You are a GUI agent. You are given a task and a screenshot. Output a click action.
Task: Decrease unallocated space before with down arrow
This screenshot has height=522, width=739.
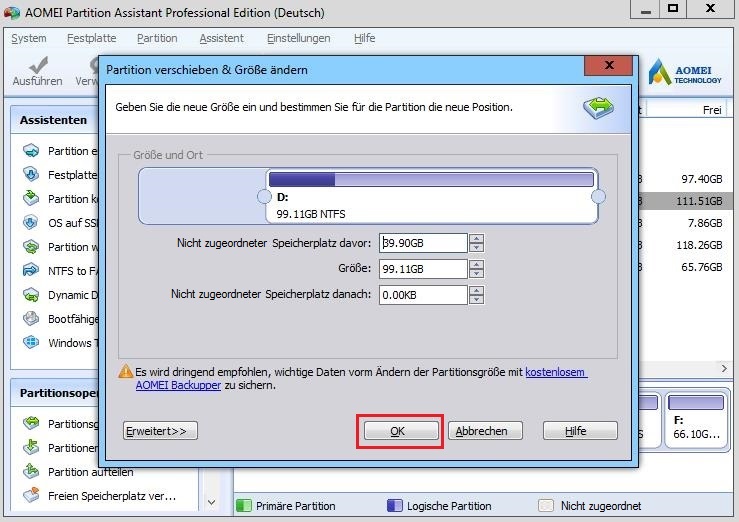coord(476,248)
